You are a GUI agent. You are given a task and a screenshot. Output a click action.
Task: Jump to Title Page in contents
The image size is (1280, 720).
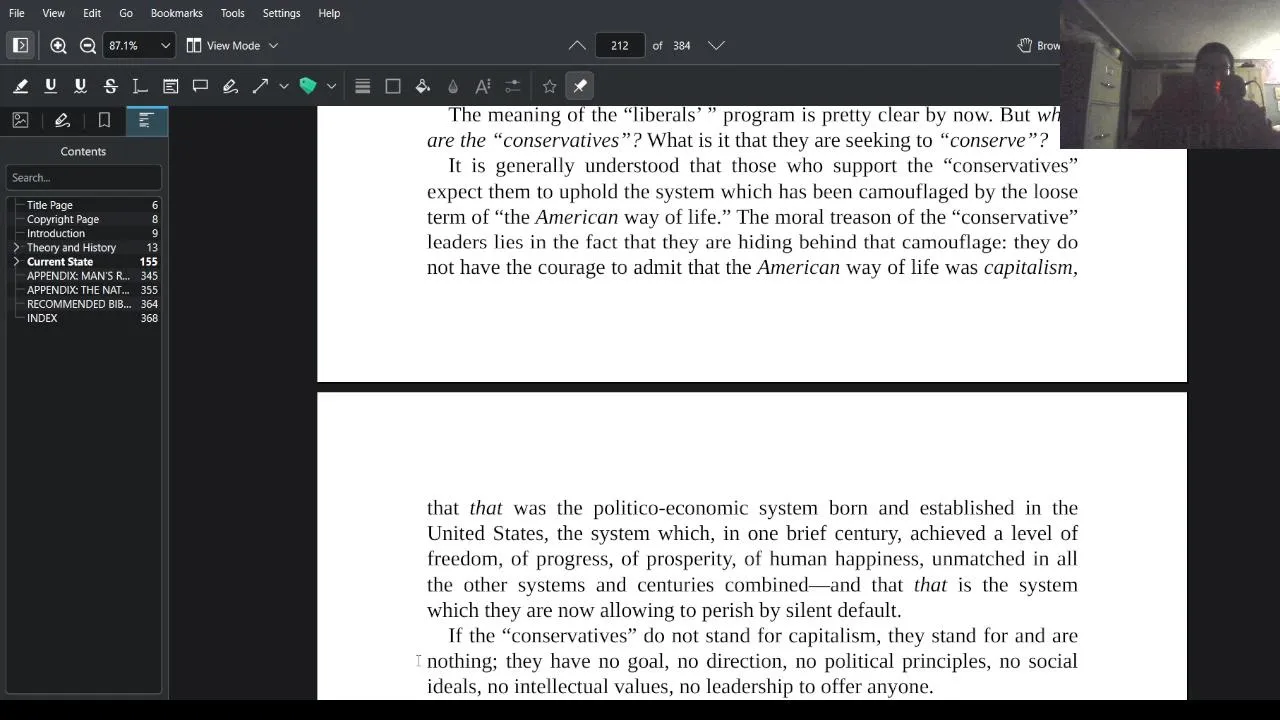tap(50, 205)
